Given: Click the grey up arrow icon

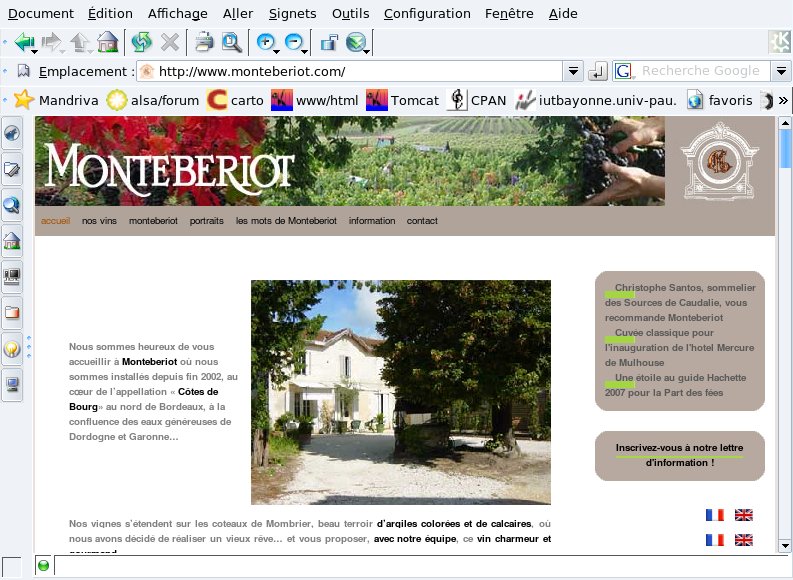Looking at the screenshot, I should point(79,42).
